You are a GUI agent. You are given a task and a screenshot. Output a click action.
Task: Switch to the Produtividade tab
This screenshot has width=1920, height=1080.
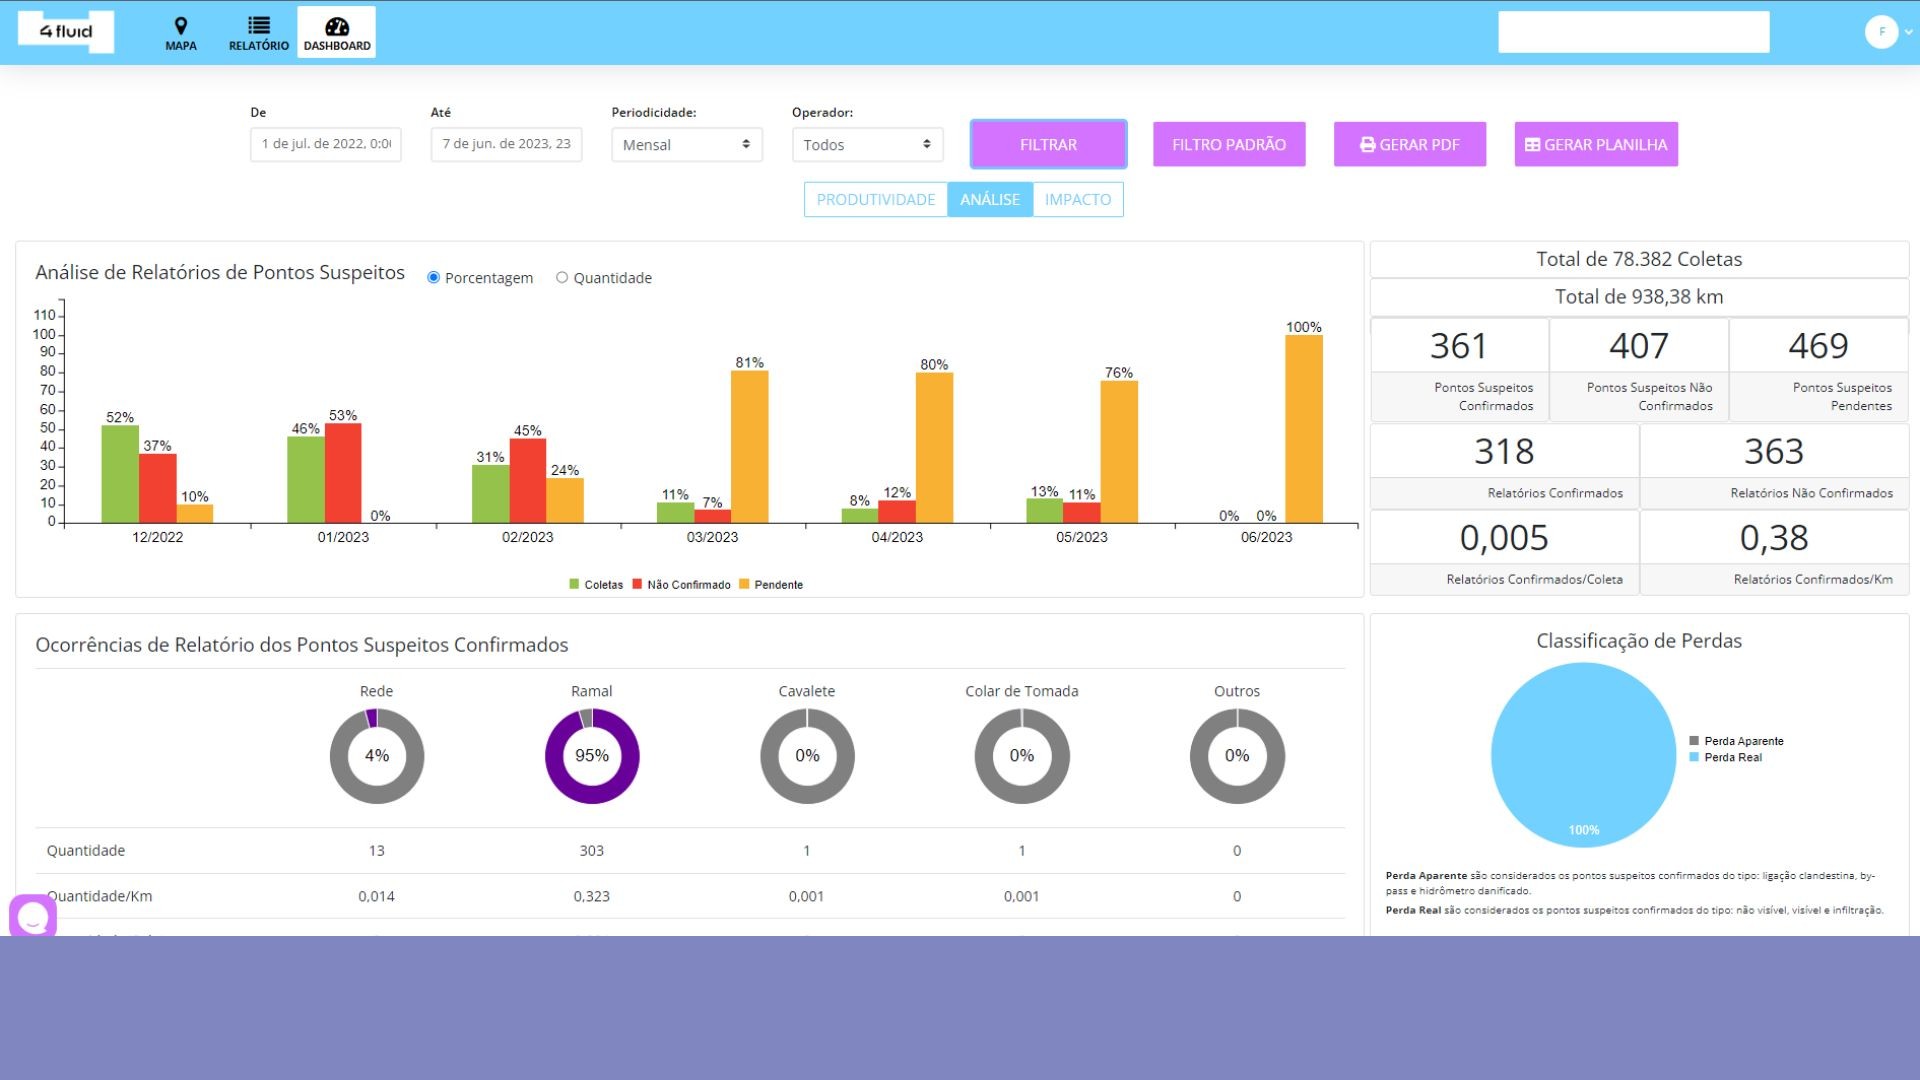pyautogui.click(x=876, y=200)
